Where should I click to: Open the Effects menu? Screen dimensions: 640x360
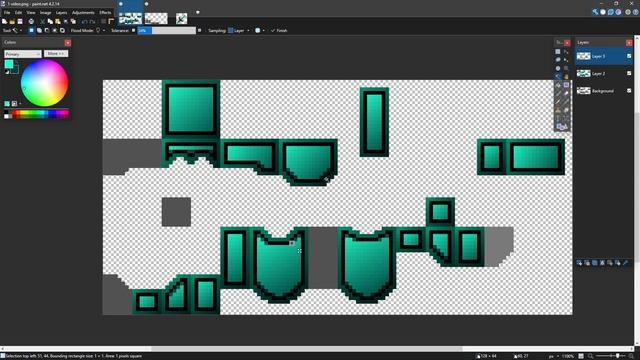(105, 13)
